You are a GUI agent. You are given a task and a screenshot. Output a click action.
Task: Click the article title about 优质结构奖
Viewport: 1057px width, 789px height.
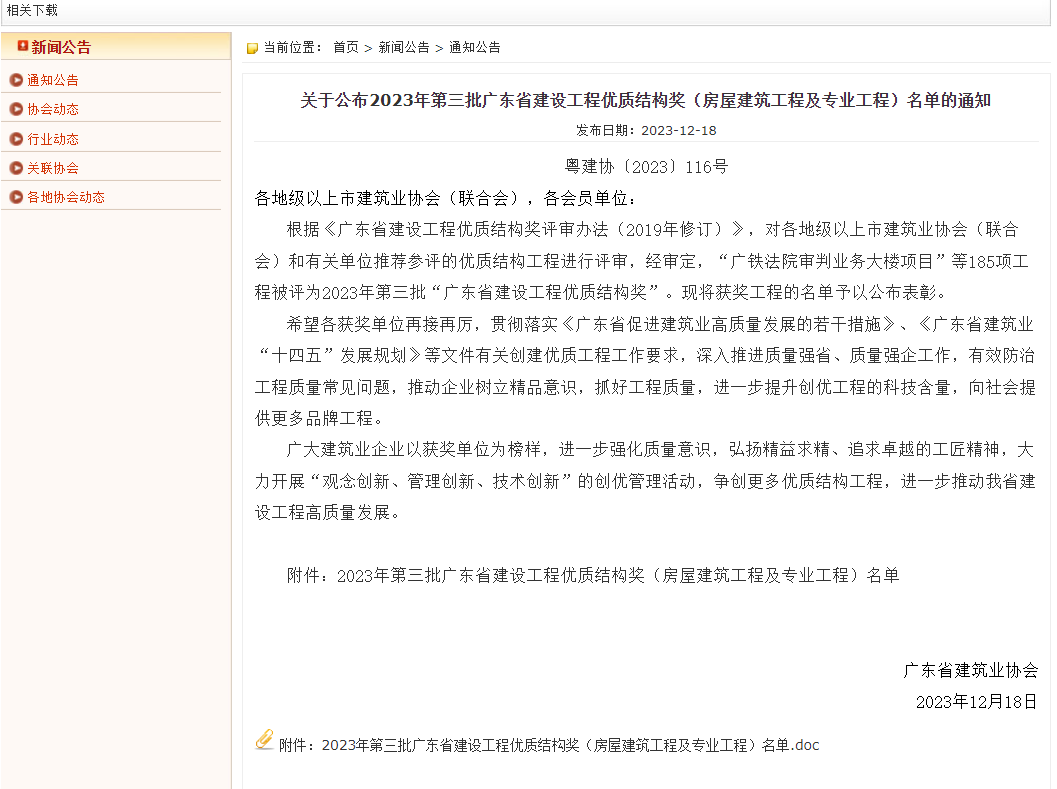pyautogui.click(x=645, y=100)
